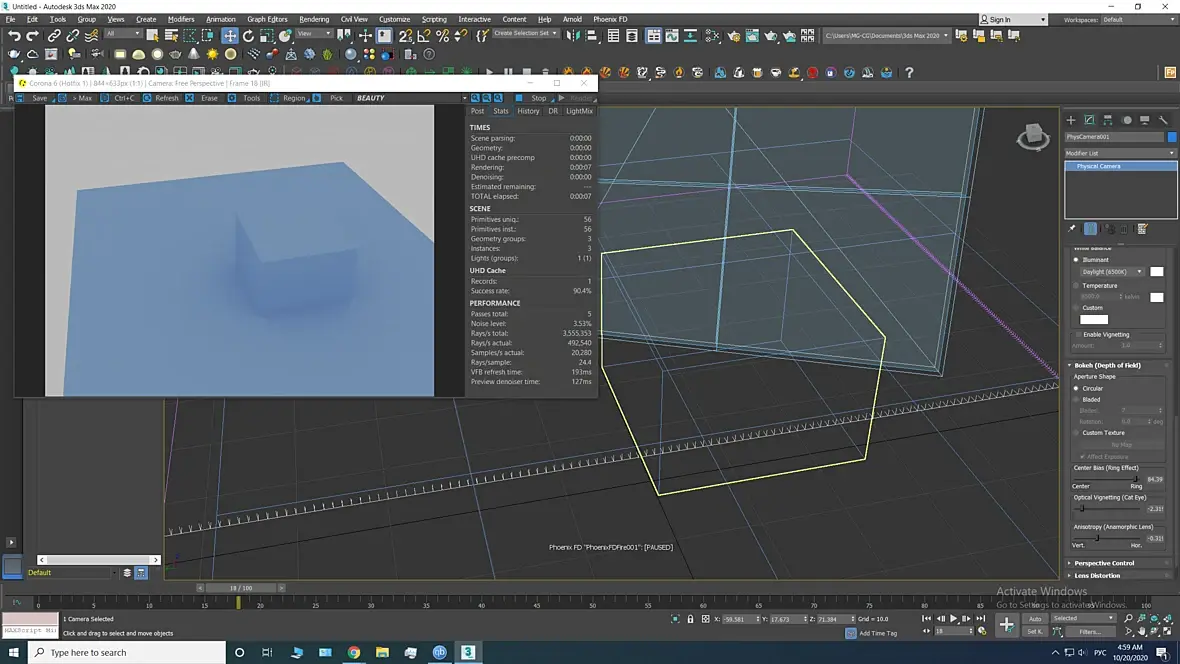
Task: Select the Bladed aperture shape option
Action: pyautogui.click(x=1076, y=399)
